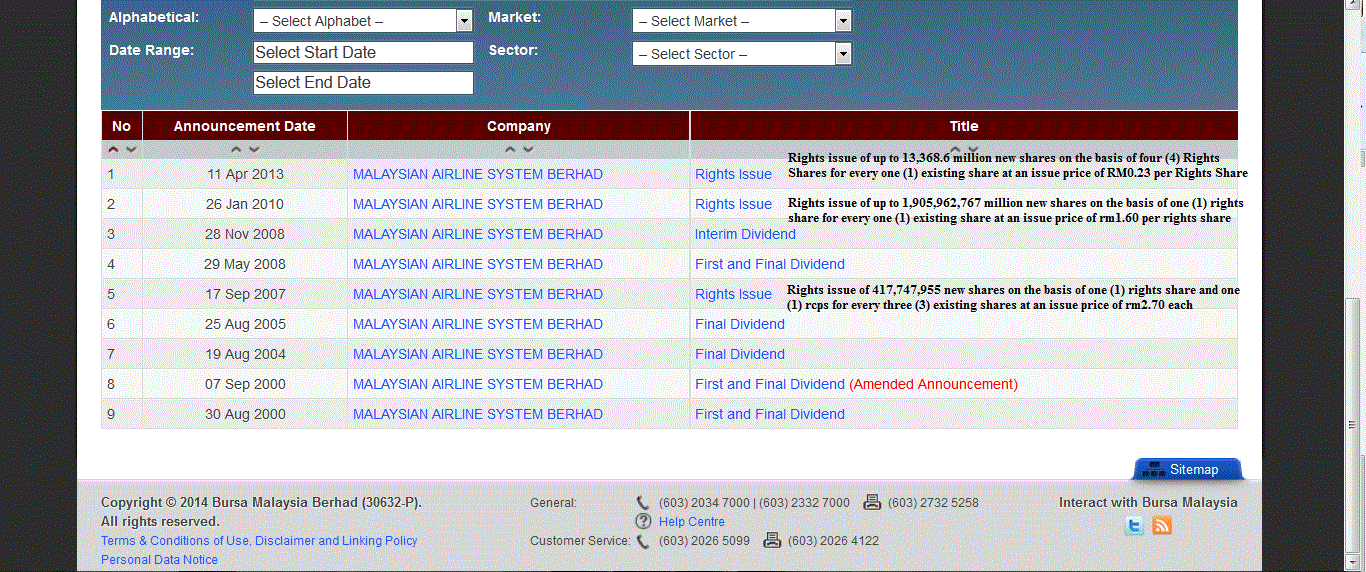Open Rights Issue announcement dated 11 Apr 2013

pos(733,174)
